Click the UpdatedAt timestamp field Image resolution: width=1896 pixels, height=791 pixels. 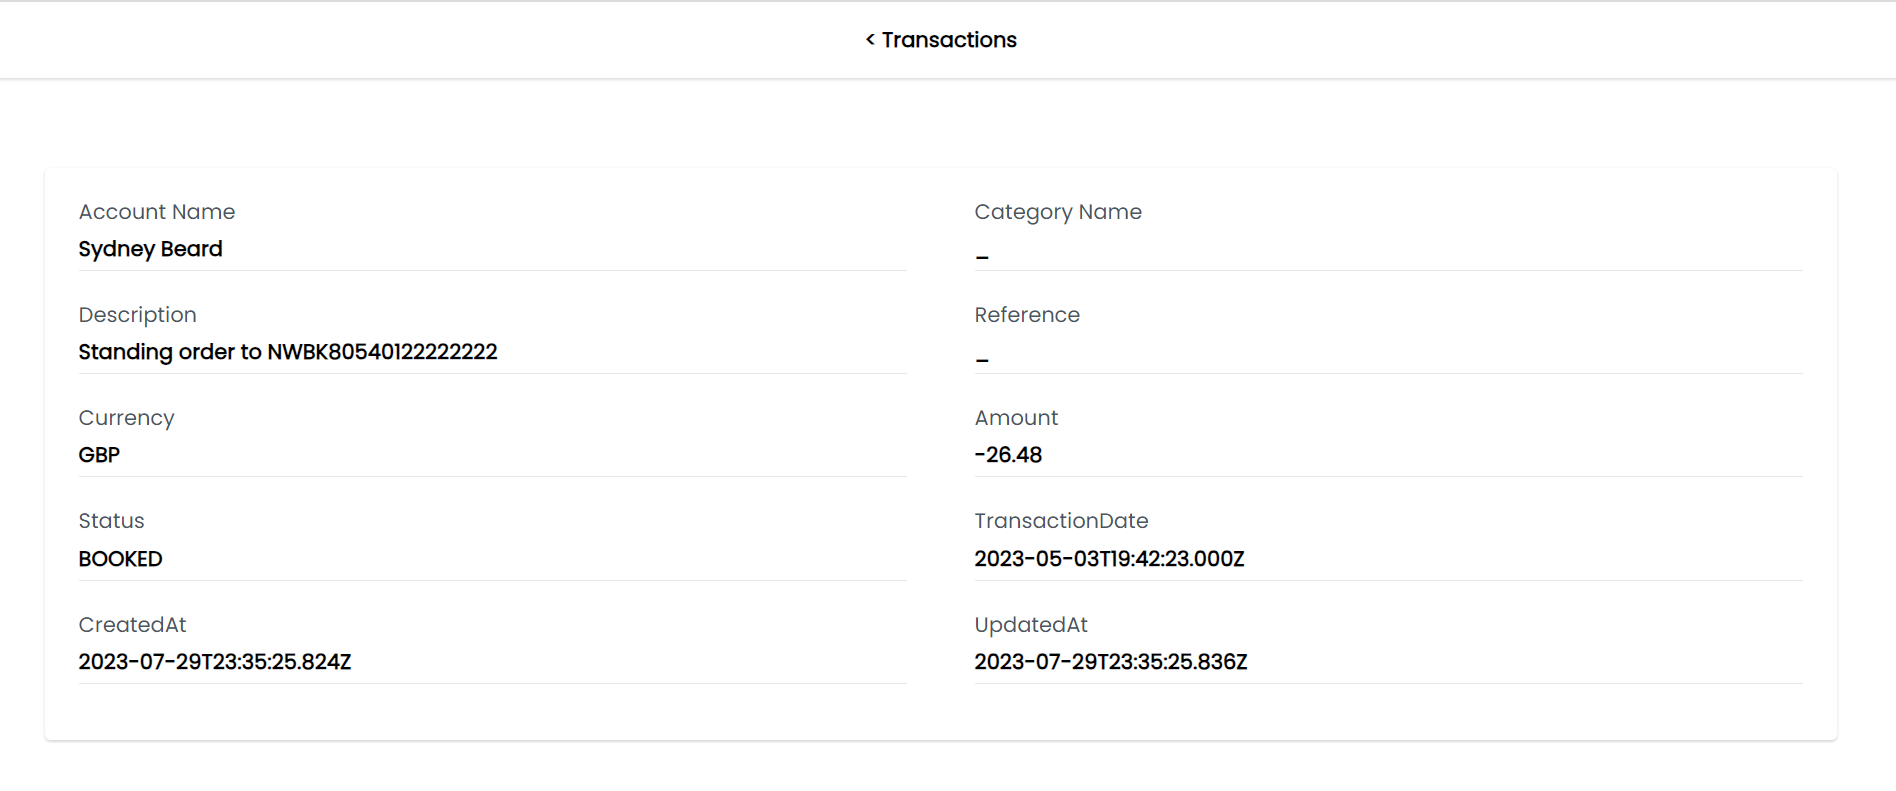(1111, 661)
